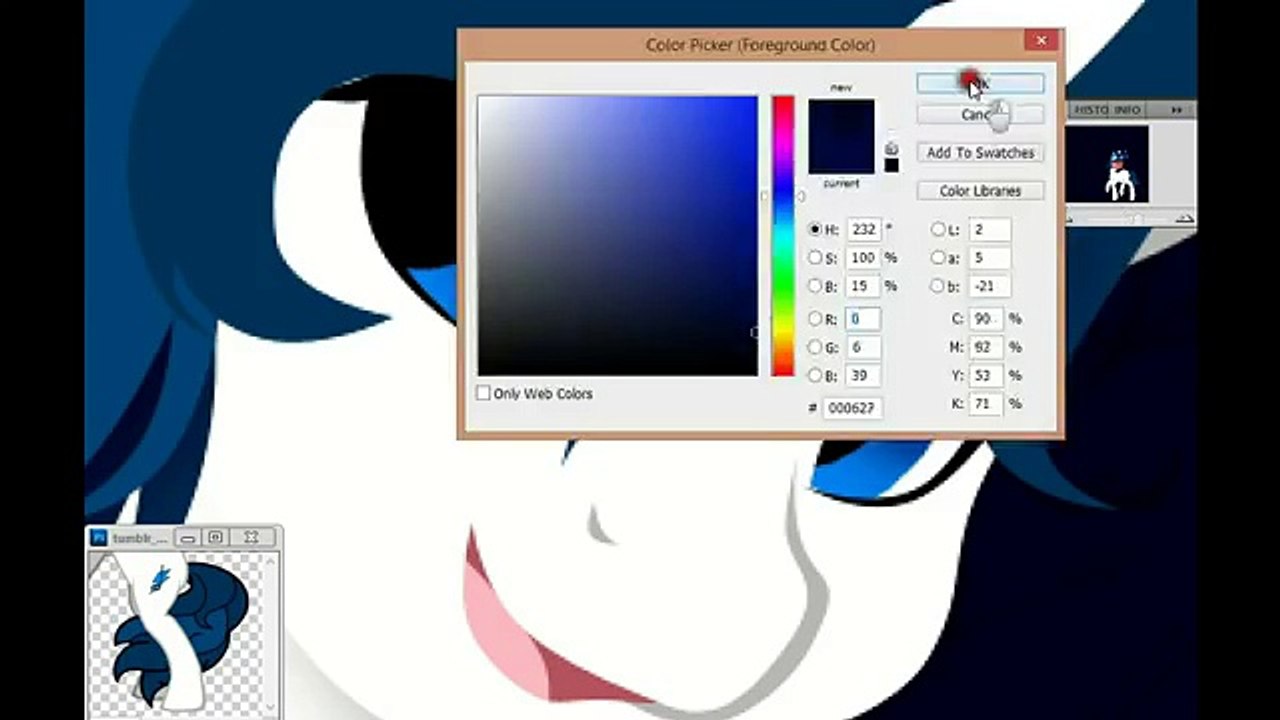Click the black K field showing 71
Image resolution: width=1280 pixels, height=720 pixels.
pyautogui.click(x=986, y=404)
